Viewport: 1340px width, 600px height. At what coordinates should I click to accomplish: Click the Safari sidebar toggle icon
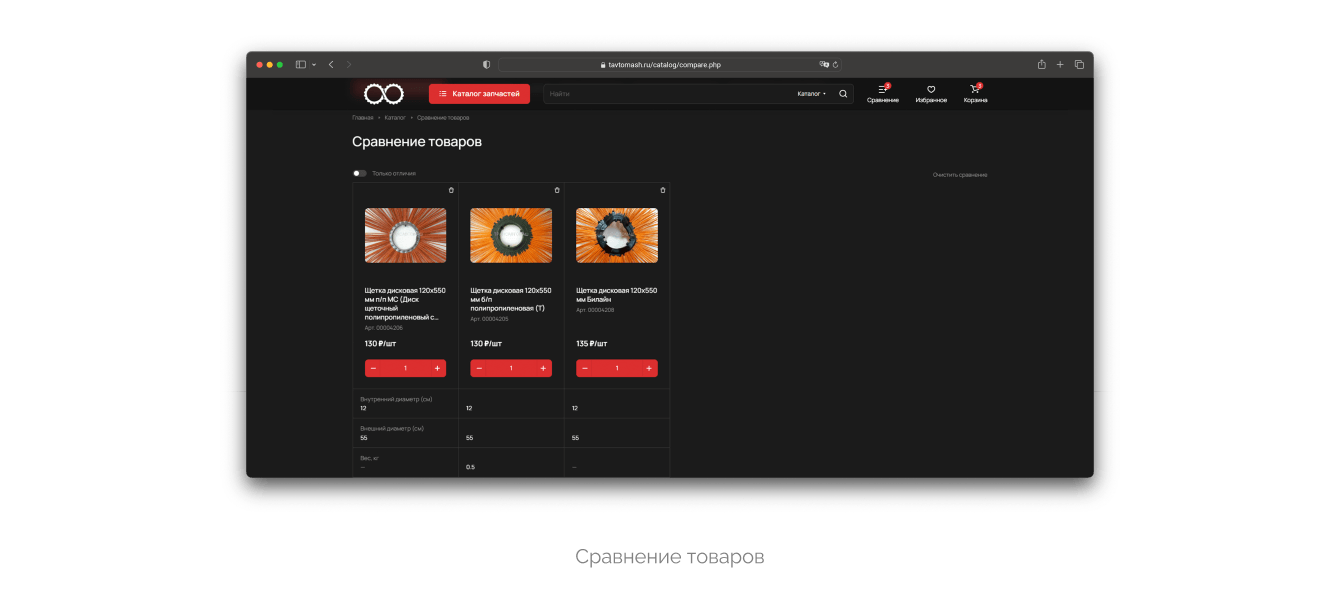[x=300, y=64]
